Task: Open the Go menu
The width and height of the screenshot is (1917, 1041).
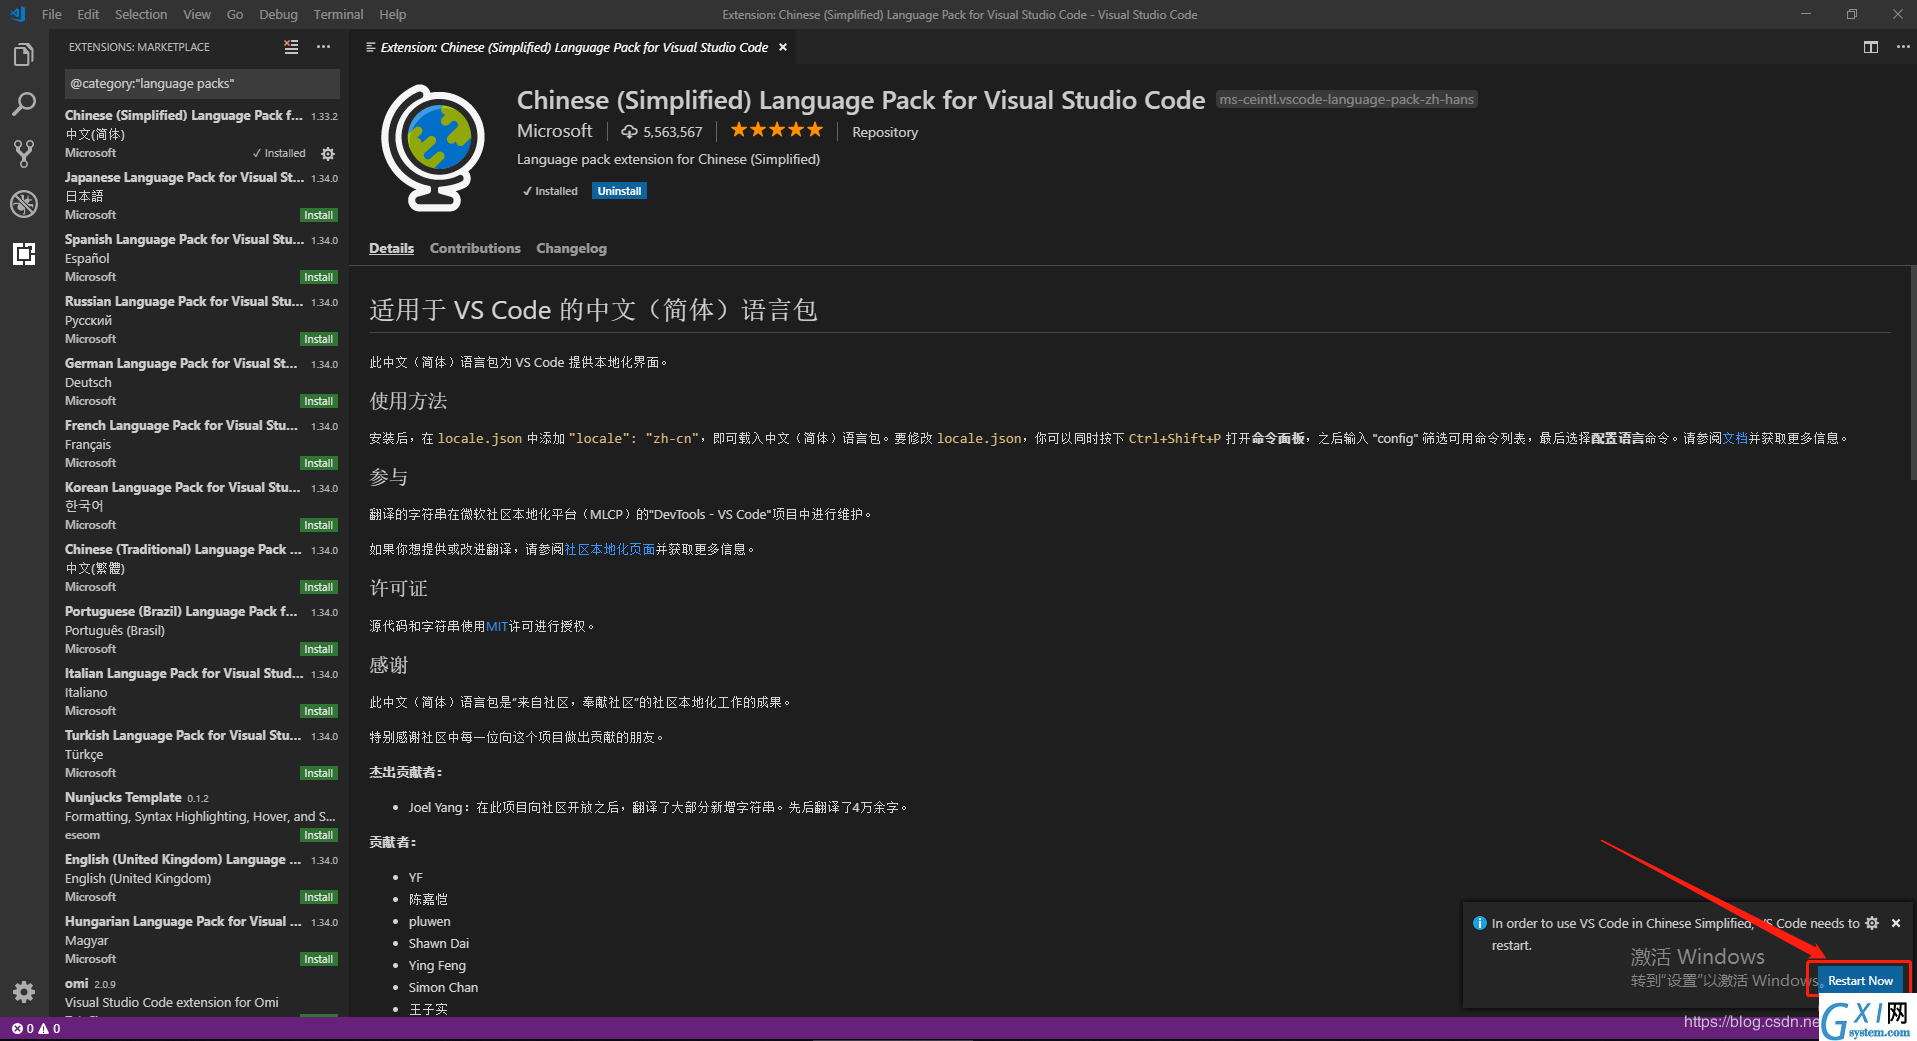Action: pos(235,14)
